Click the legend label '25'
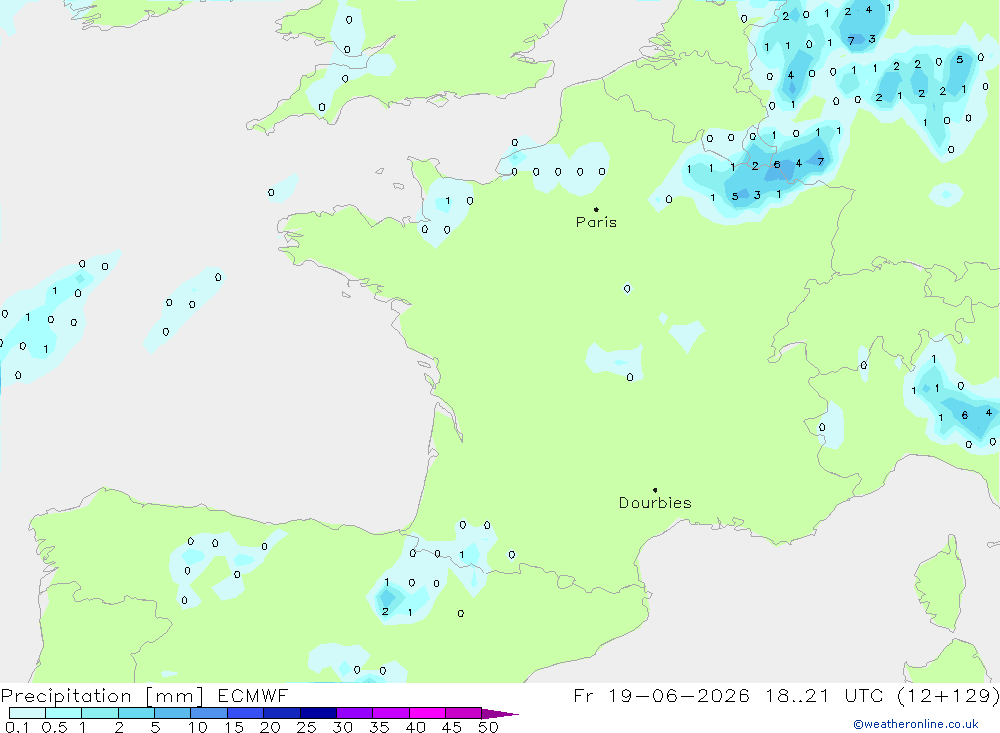The height and width of the screenshot is (733, 1000). click(307, 727)
